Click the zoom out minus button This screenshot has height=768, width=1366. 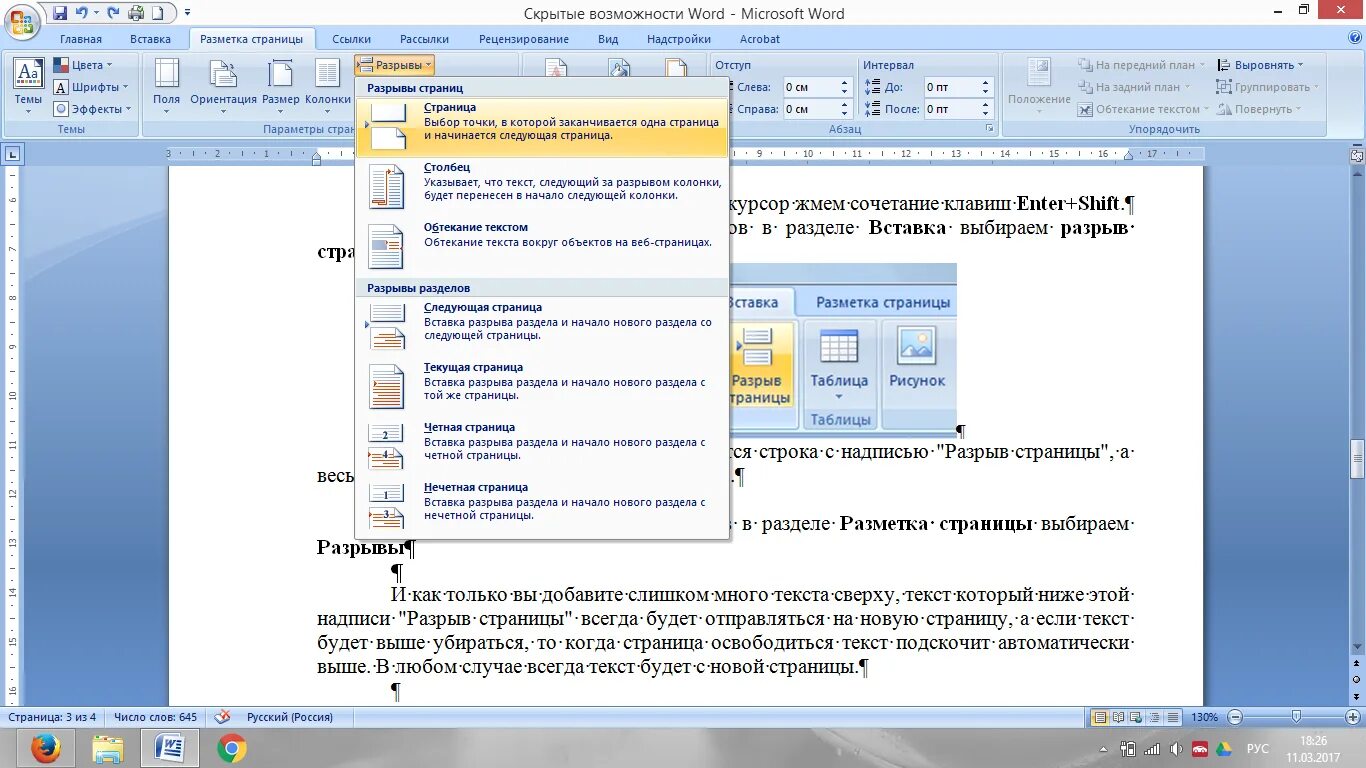click(1235, 717)
